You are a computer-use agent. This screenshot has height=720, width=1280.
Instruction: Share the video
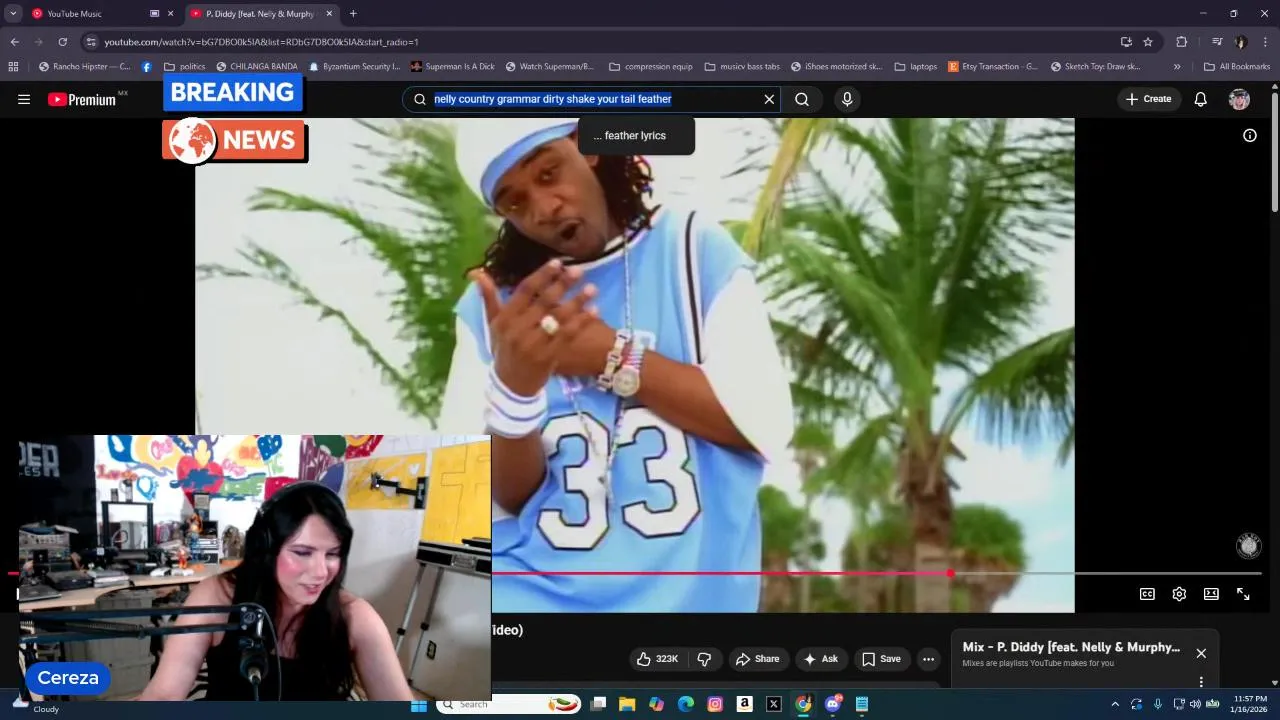[757, 659]
